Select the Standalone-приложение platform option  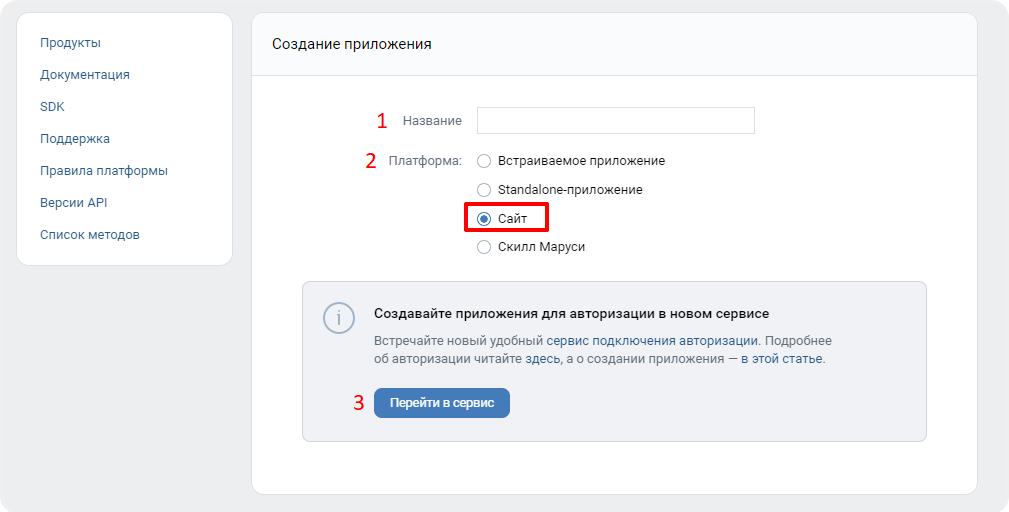[x=484, y=190]
